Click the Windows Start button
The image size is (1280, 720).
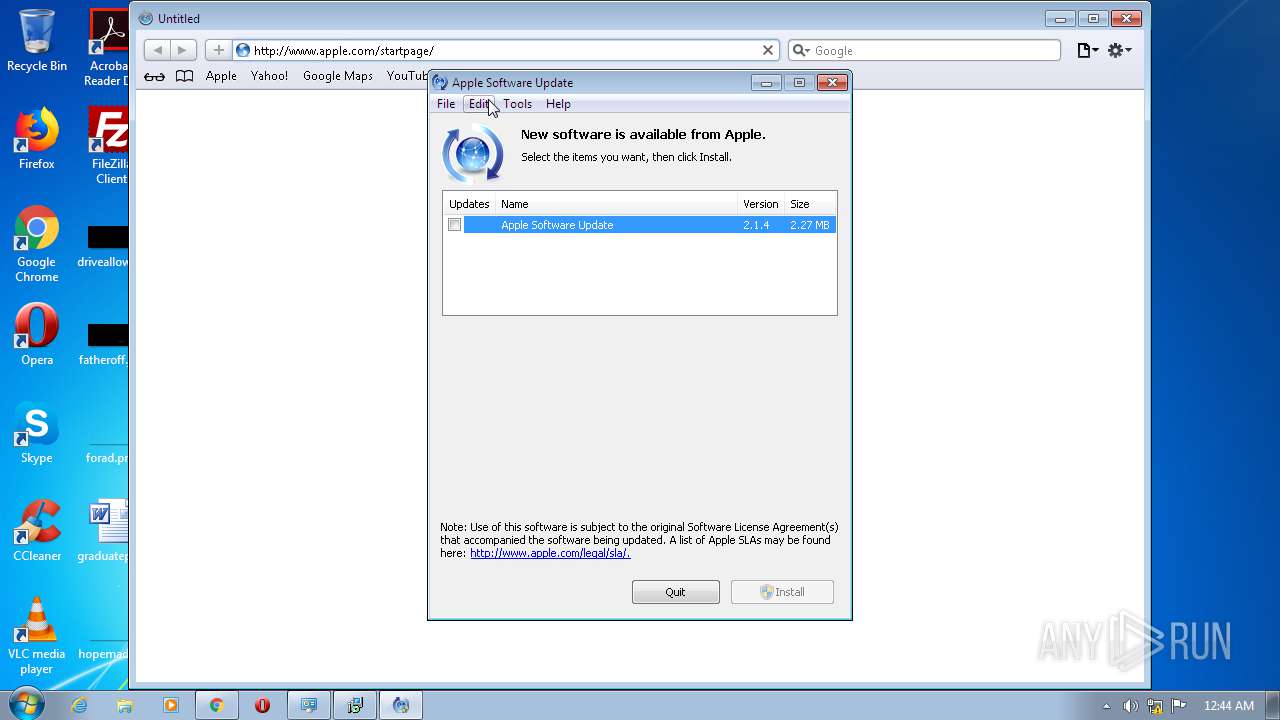coord(25,705)
